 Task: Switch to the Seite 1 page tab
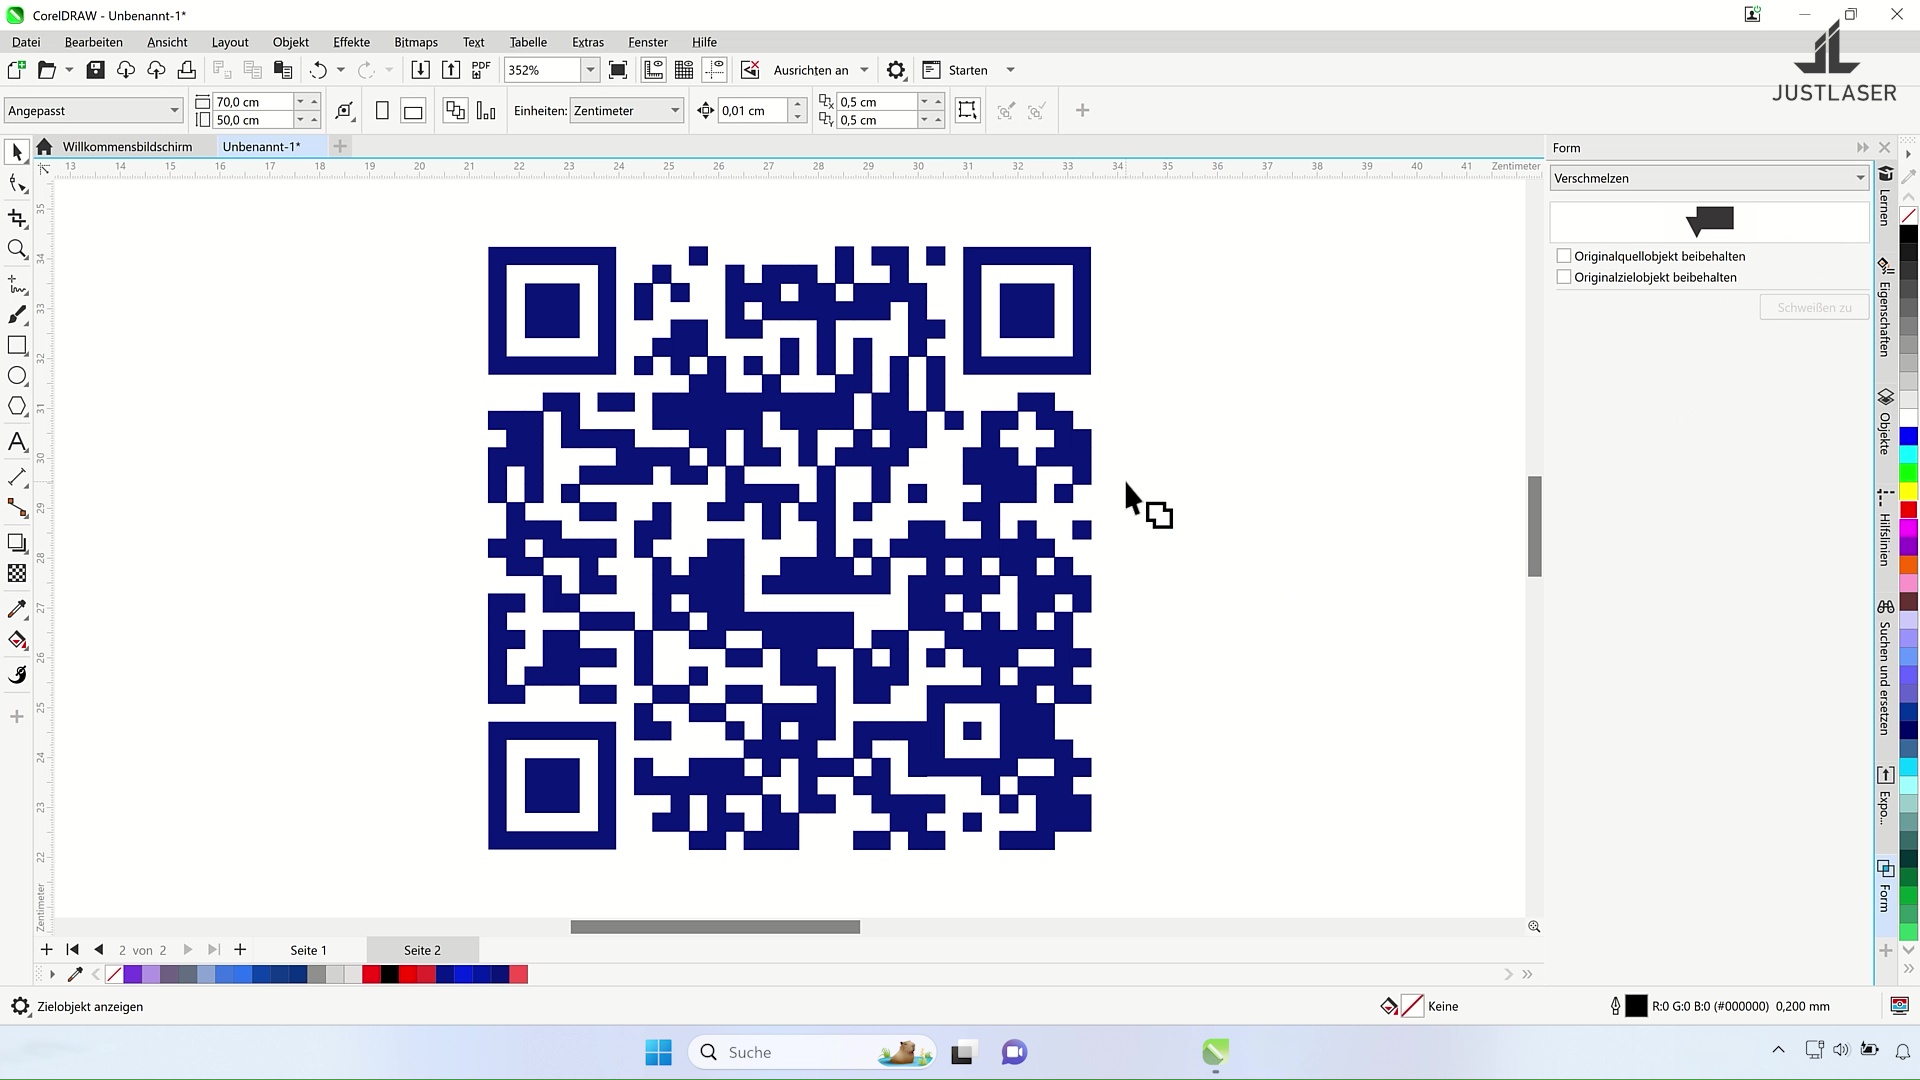pyautogui.click(x=307, y=950)
